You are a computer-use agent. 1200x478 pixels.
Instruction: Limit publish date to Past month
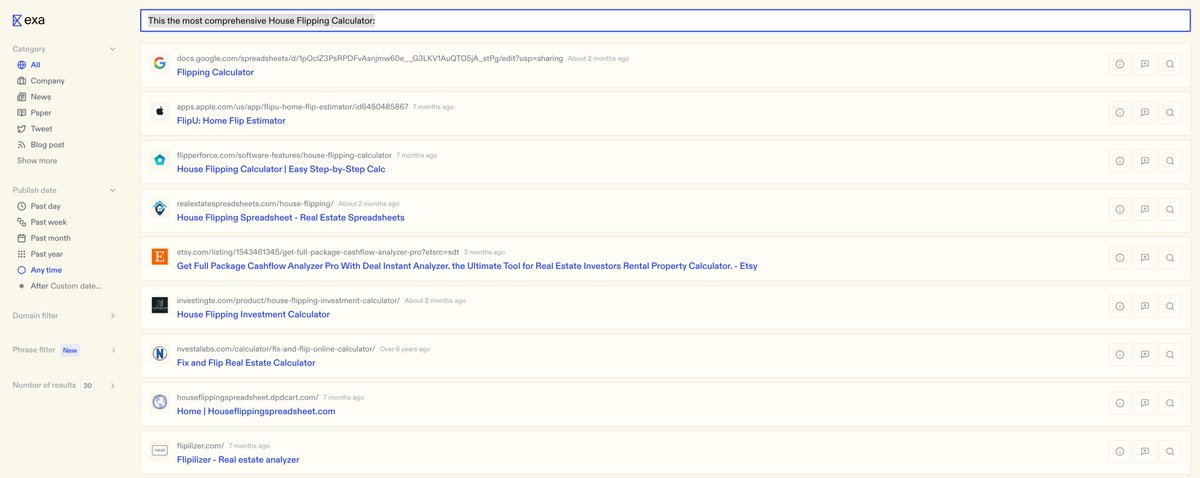(x=44, y=238)
